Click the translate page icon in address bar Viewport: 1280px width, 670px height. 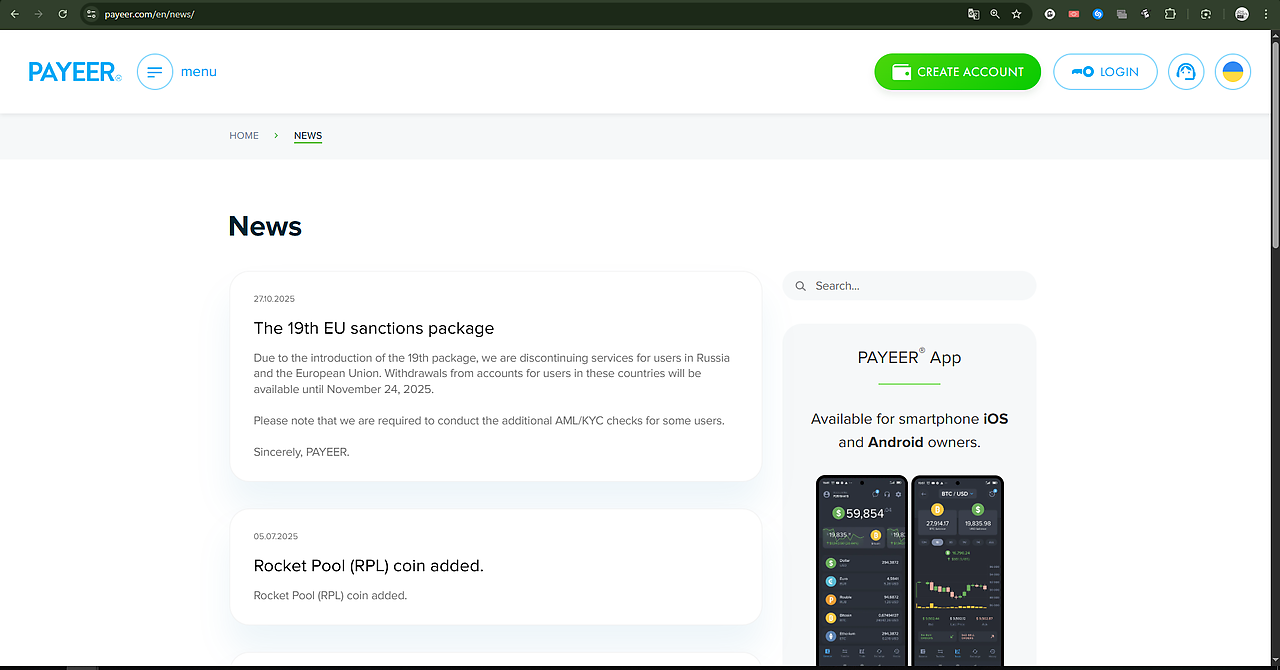(x=973, y=14)
